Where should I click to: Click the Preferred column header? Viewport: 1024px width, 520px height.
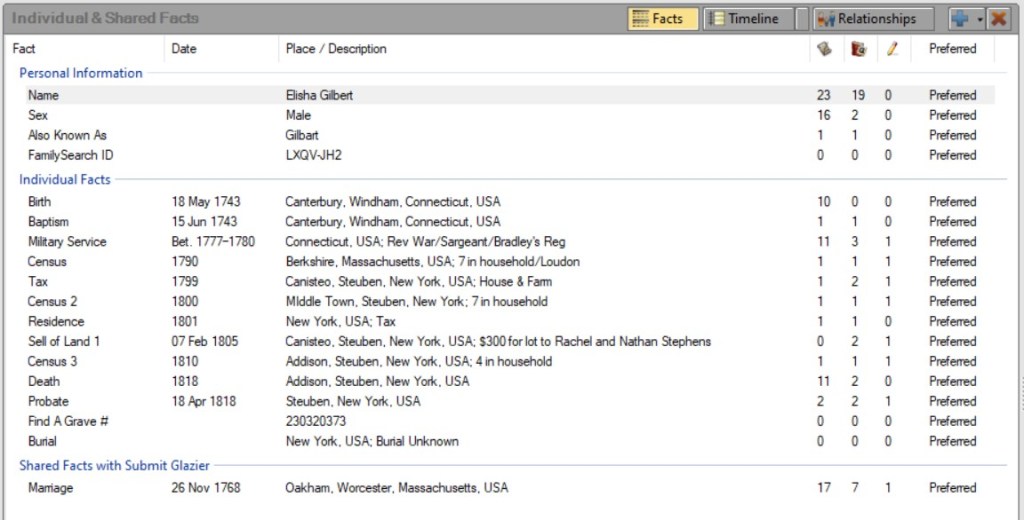tap(952, 48)
